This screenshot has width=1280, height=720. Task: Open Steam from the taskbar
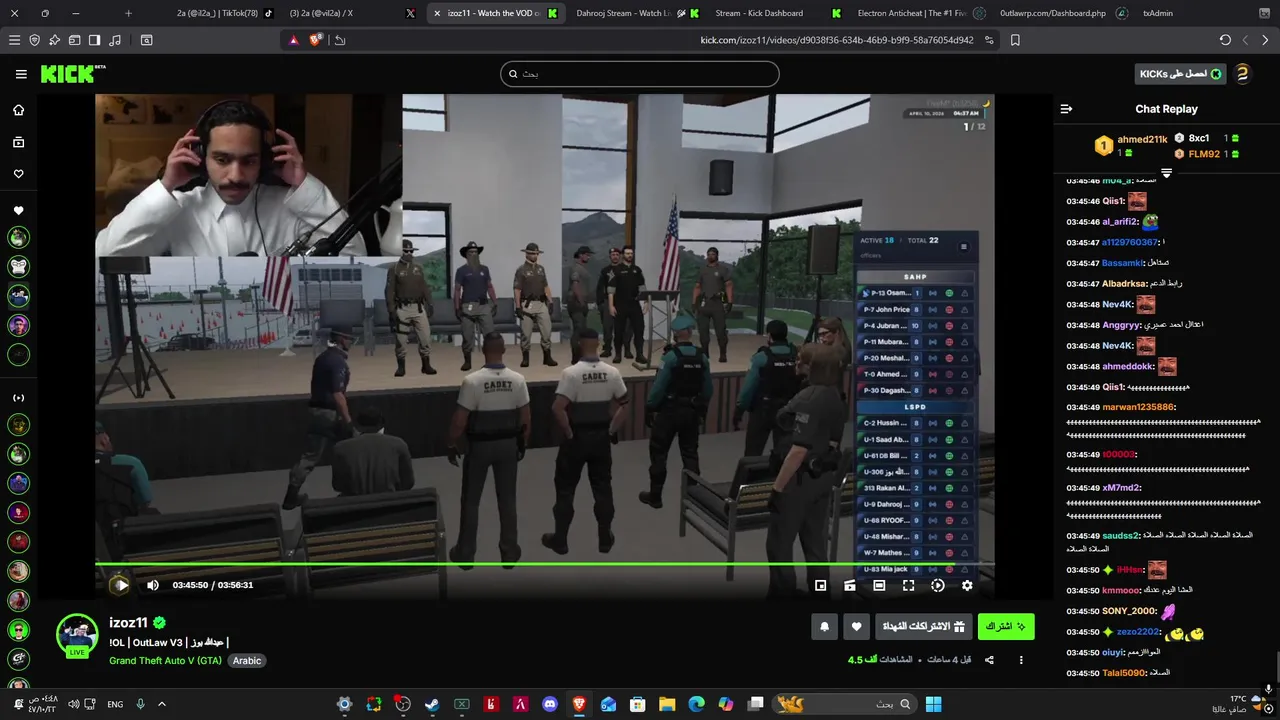[432, 704]
